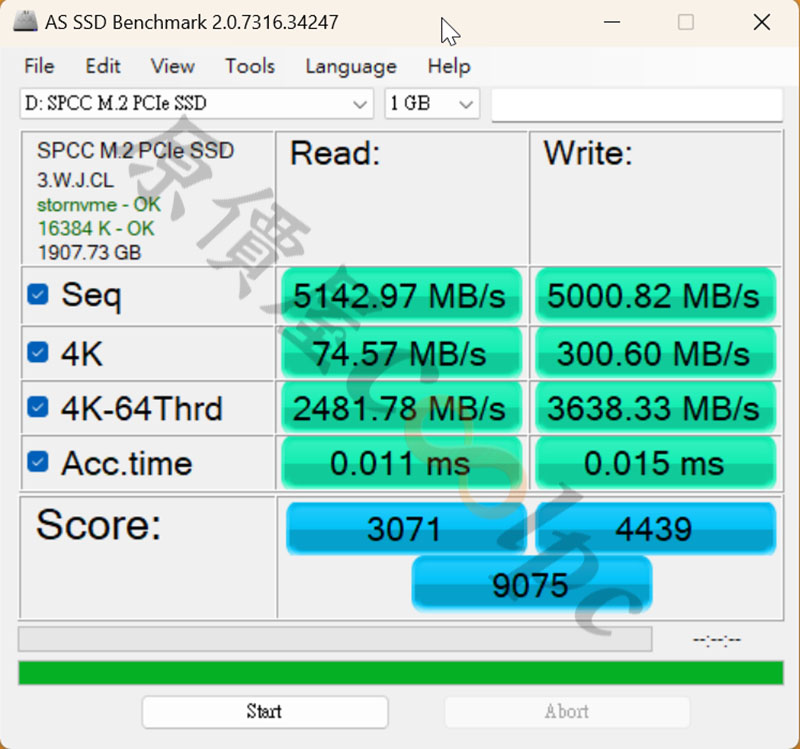Image resolution: width=800 pixels, height=749 pixels.
Task: Click the AS SSD Benchmark title bar icon
Action: pos(25,22)
